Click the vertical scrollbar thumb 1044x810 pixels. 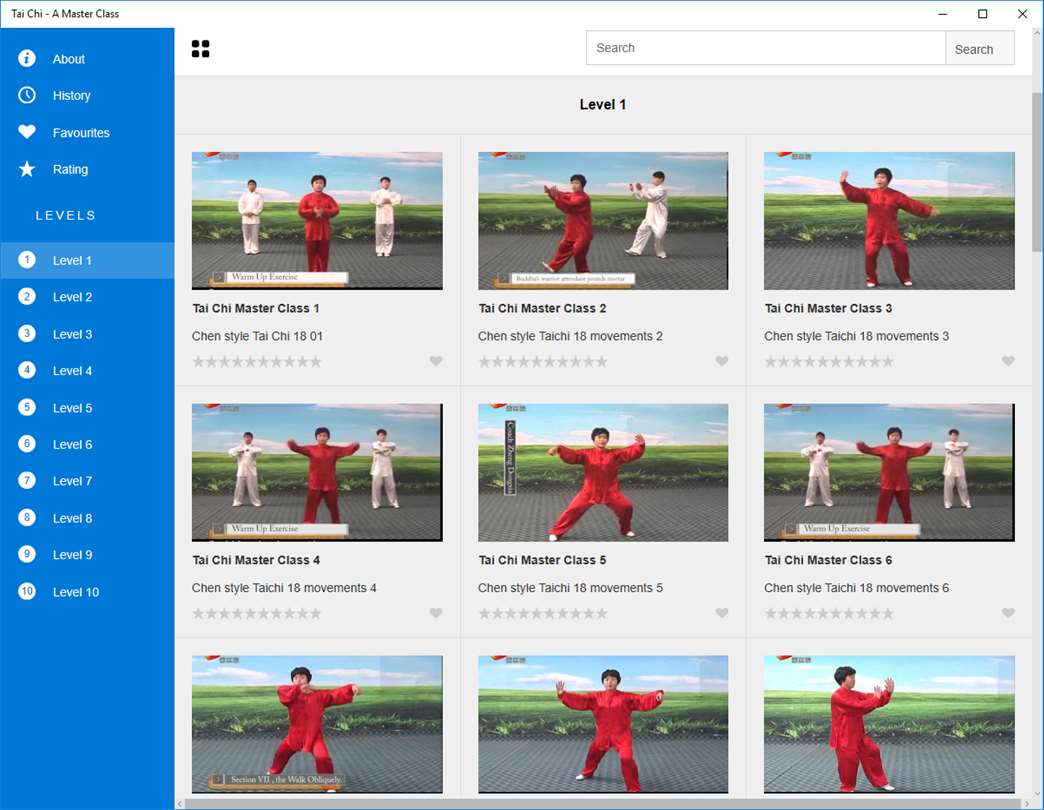coord(1037,172)
